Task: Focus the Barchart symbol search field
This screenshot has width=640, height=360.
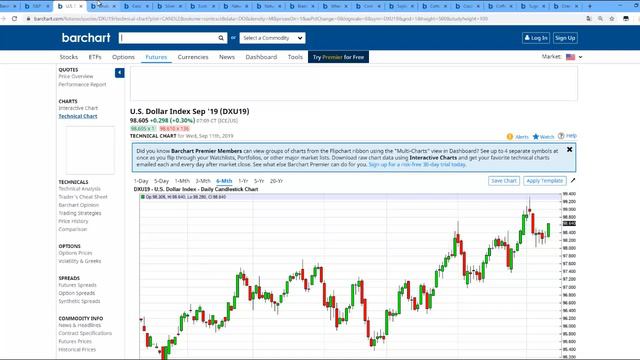Action: [168, 38]
